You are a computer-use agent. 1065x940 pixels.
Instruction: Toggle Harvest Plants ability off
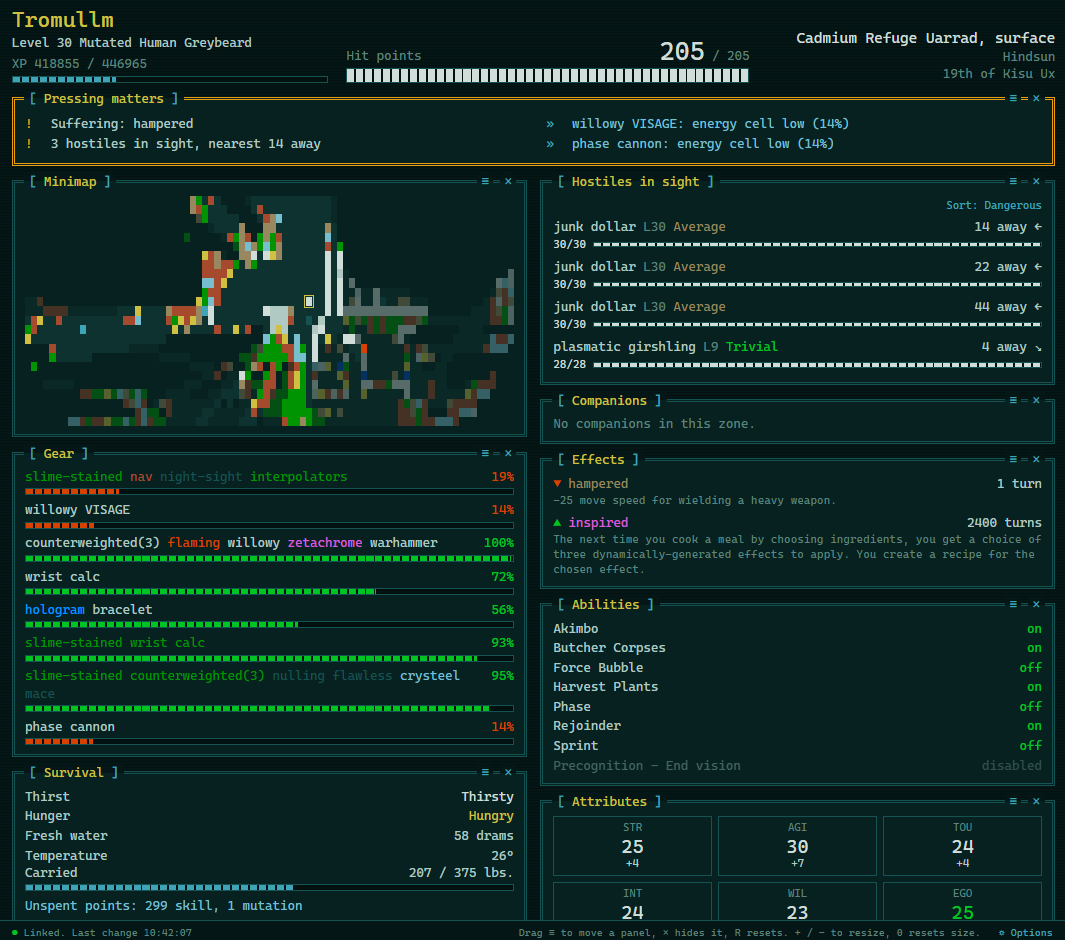(x=1034, y=687)
